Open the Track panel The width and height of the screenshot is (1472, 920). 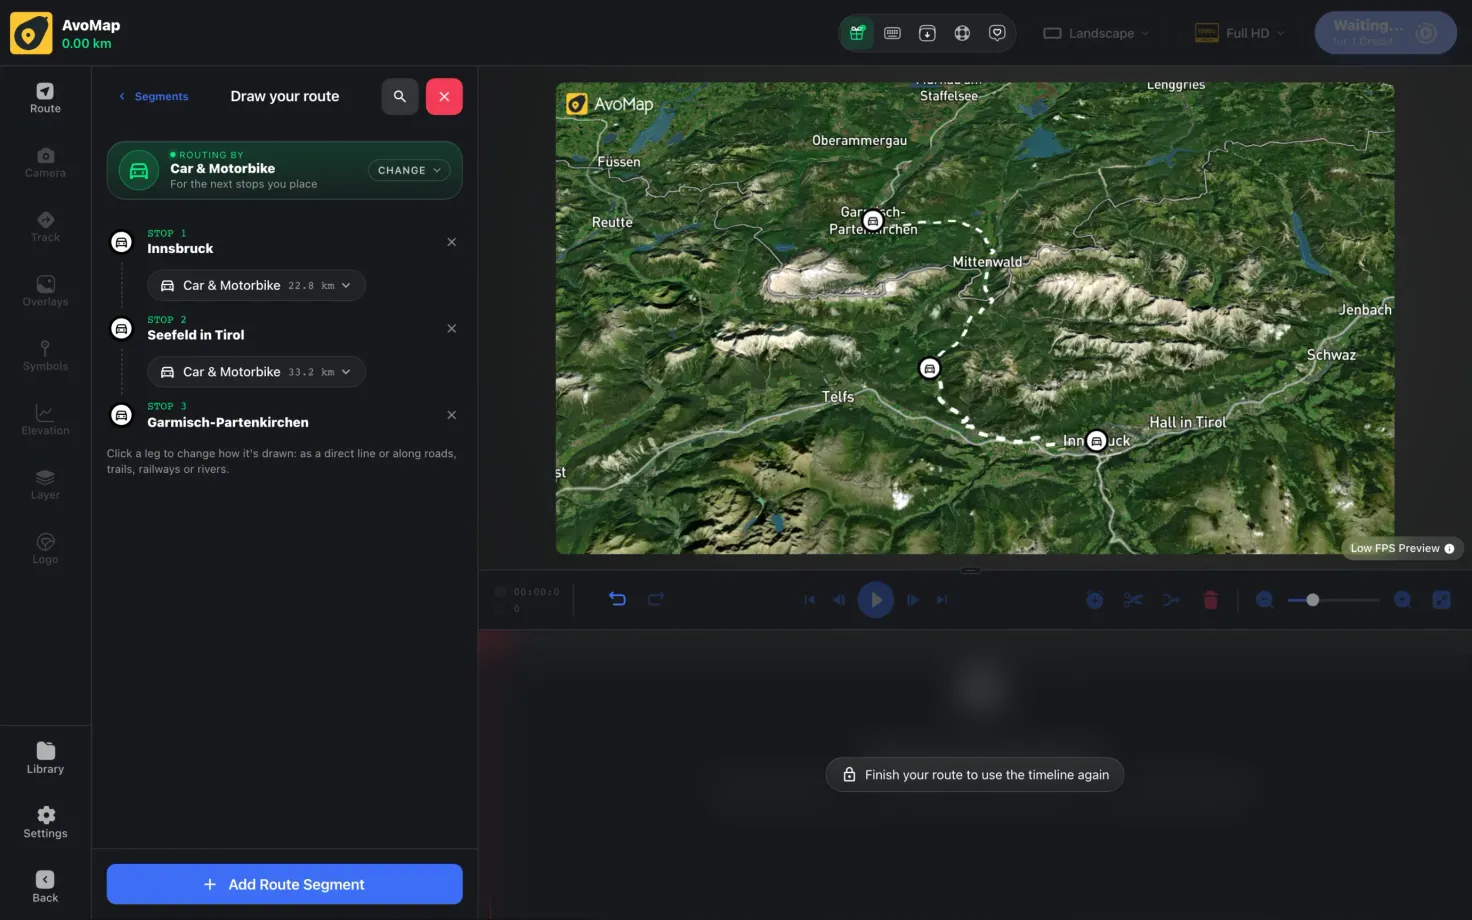(45, 227)
